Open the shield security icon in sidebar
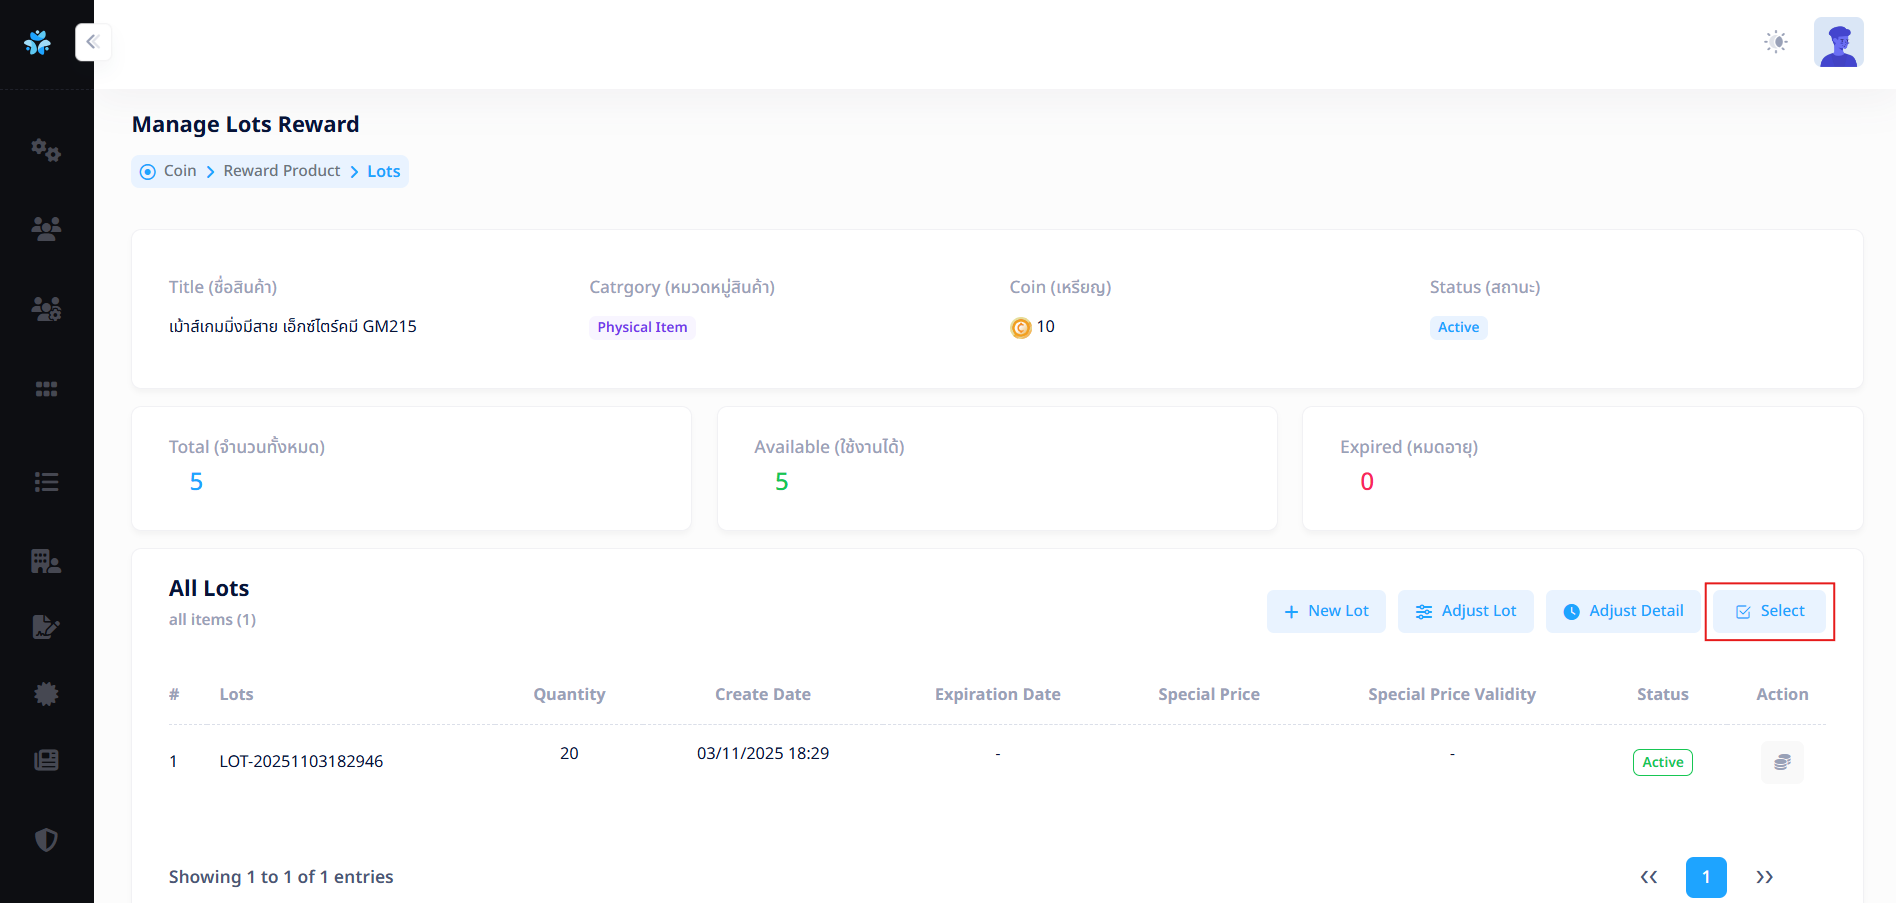The height and width of the screenshot is (903, 1896). pyautogui.click(x=46, y=839)
